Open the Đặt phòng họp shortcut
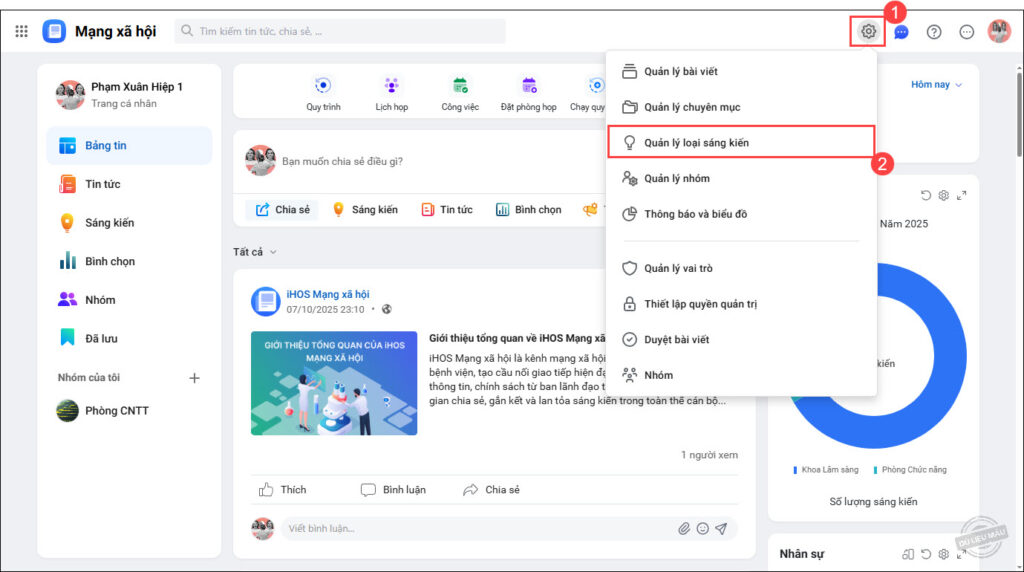 (x=528, y=93)
